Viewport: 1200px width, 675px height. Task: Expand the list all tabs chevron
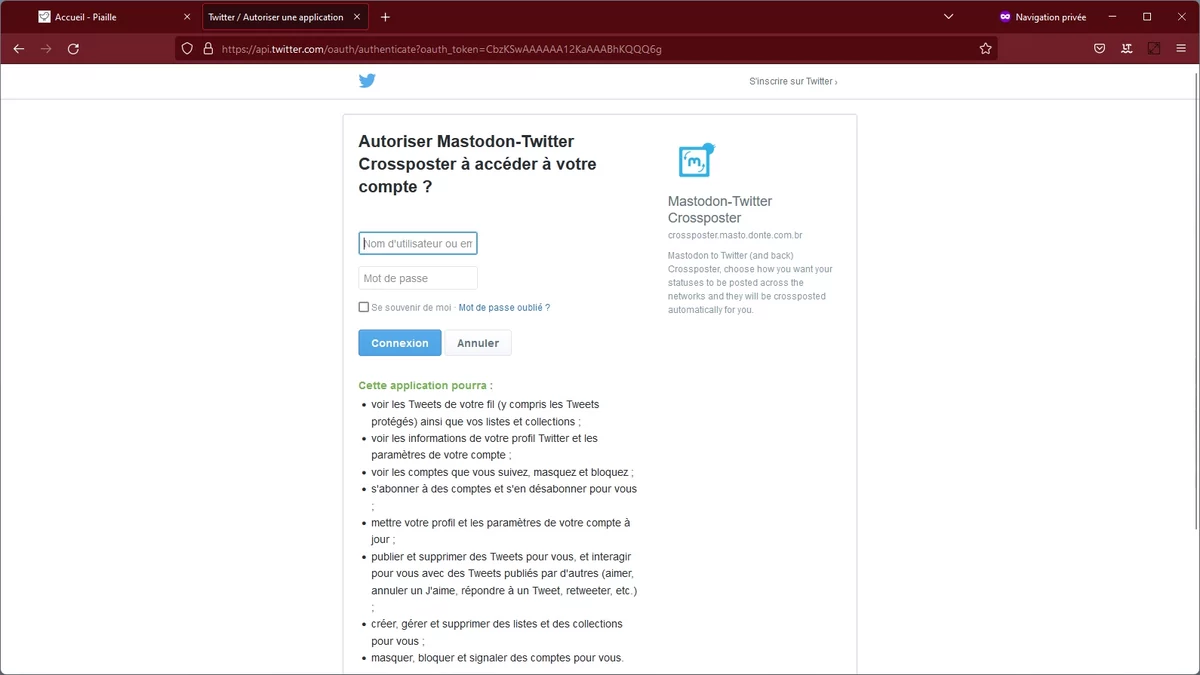click(948, 17)
